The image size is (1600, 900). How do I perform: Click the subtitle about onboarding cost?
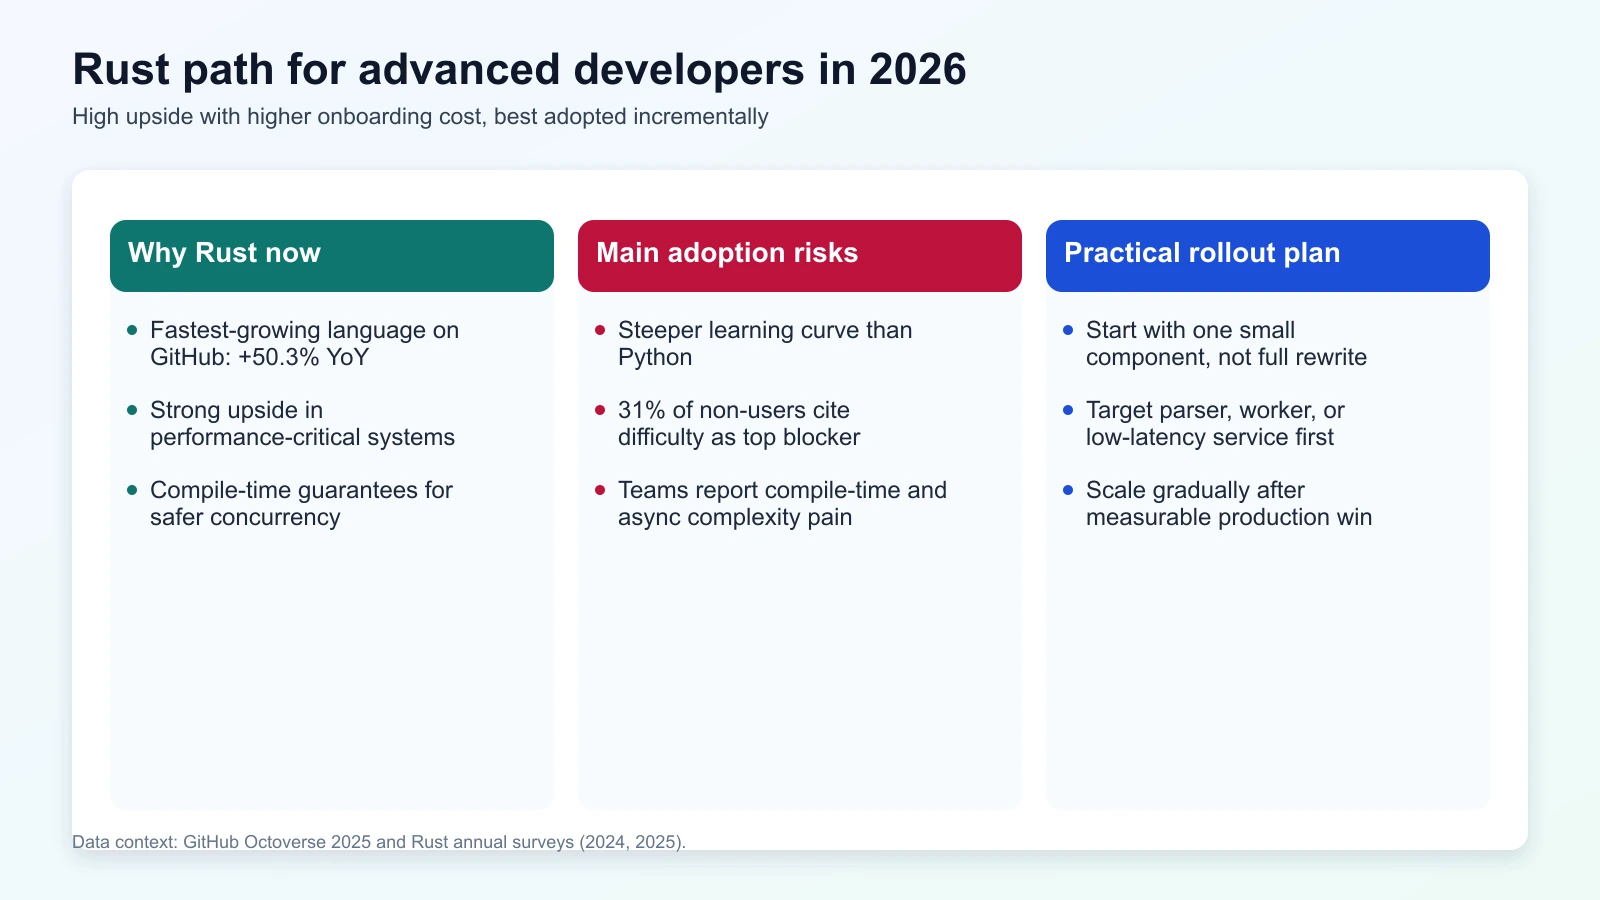419,116
